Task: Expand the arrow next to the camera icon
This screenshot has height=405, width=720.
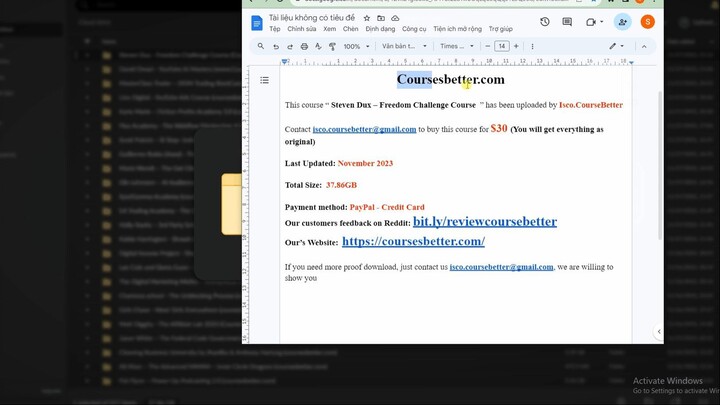Action: point(602,22)
